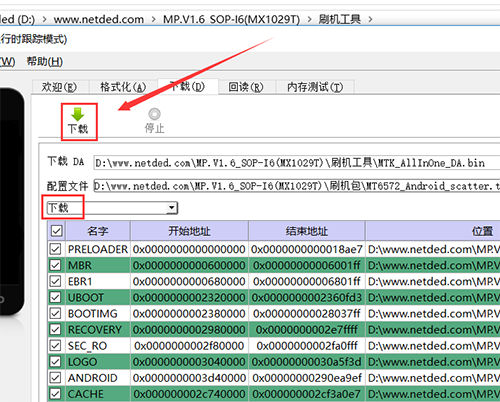Toggle the CACHE partition checkbox
Image resolution: width=500 pixels, height=402 pixels.
coord(55,394)
